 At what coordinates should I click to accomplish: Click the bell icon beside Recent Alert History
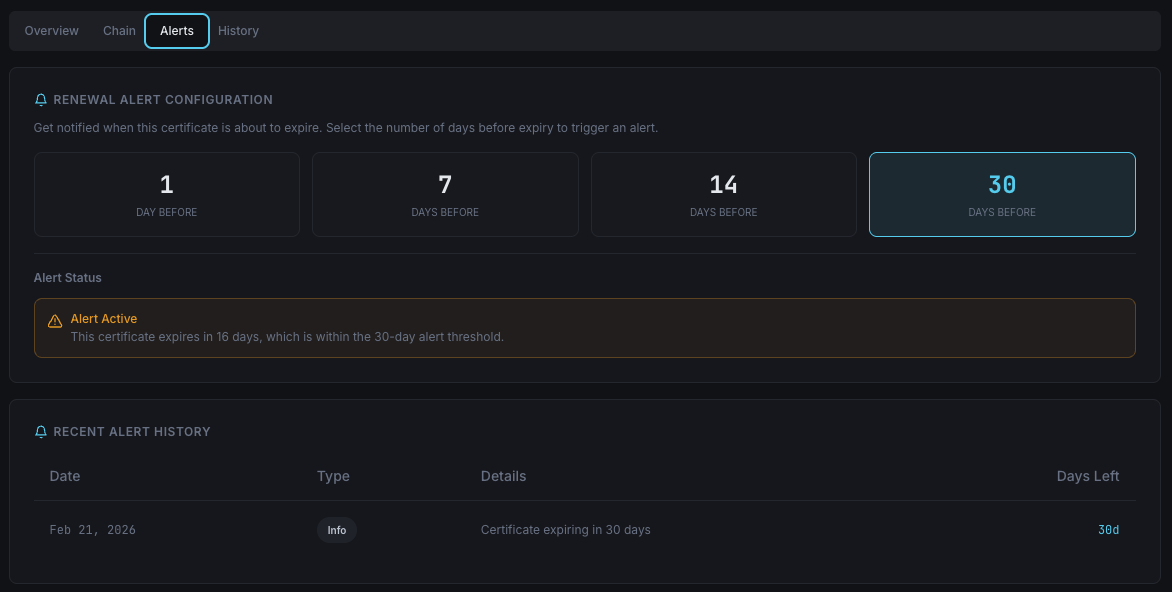(x=40, y=431)
